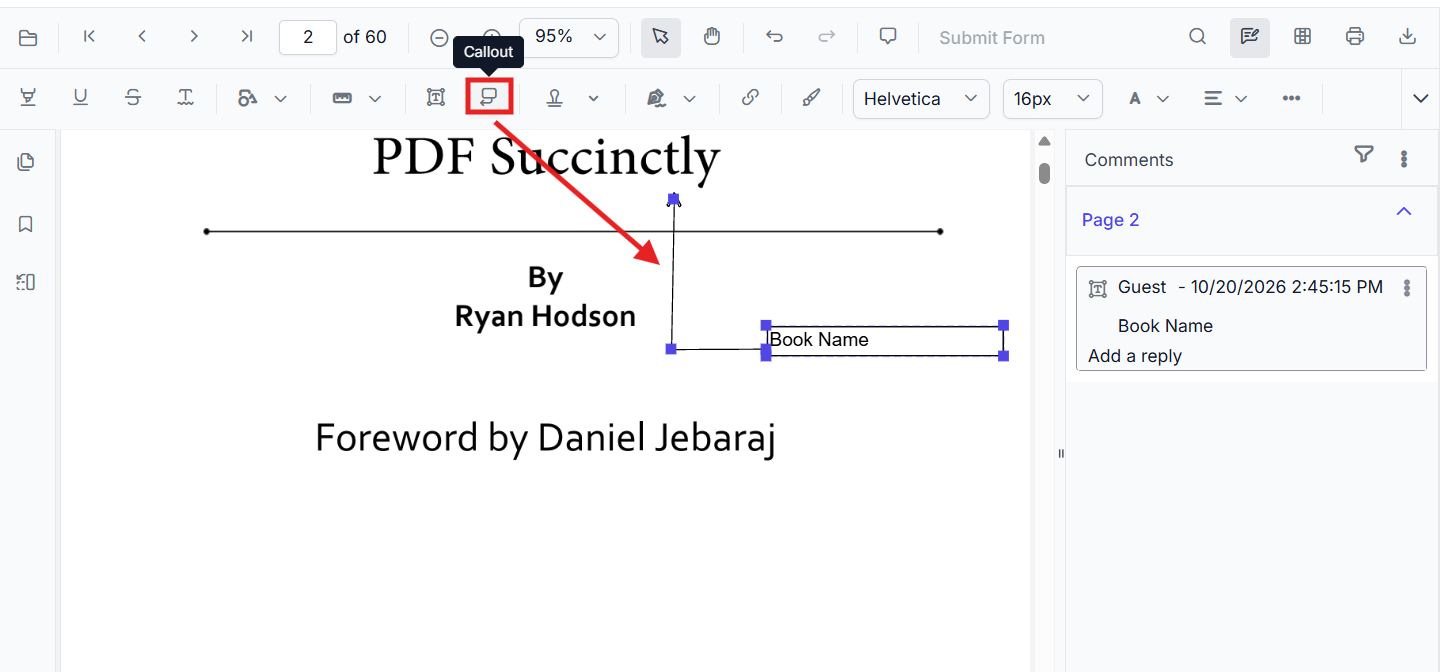
Task: Select the free text annotation tool
Action: click(435, 97)
